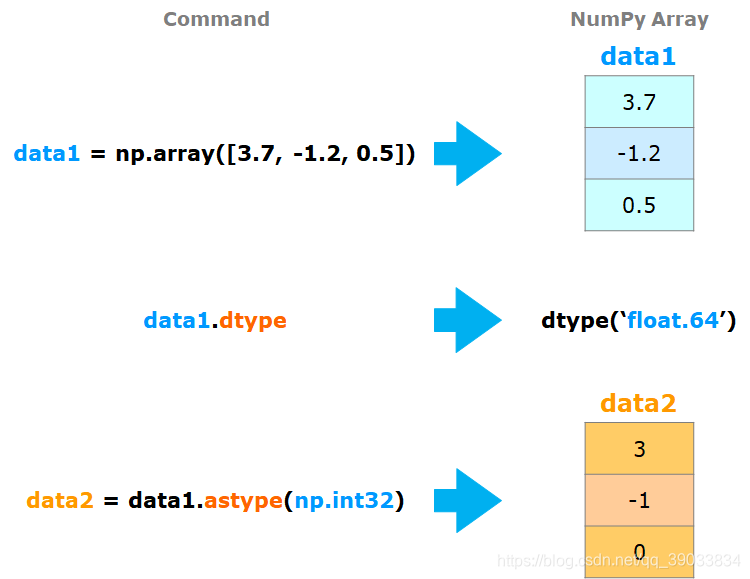Select the blue 'data1' array title
The height and width of the screenshot is (579, 750).
(x=638, y=56)
